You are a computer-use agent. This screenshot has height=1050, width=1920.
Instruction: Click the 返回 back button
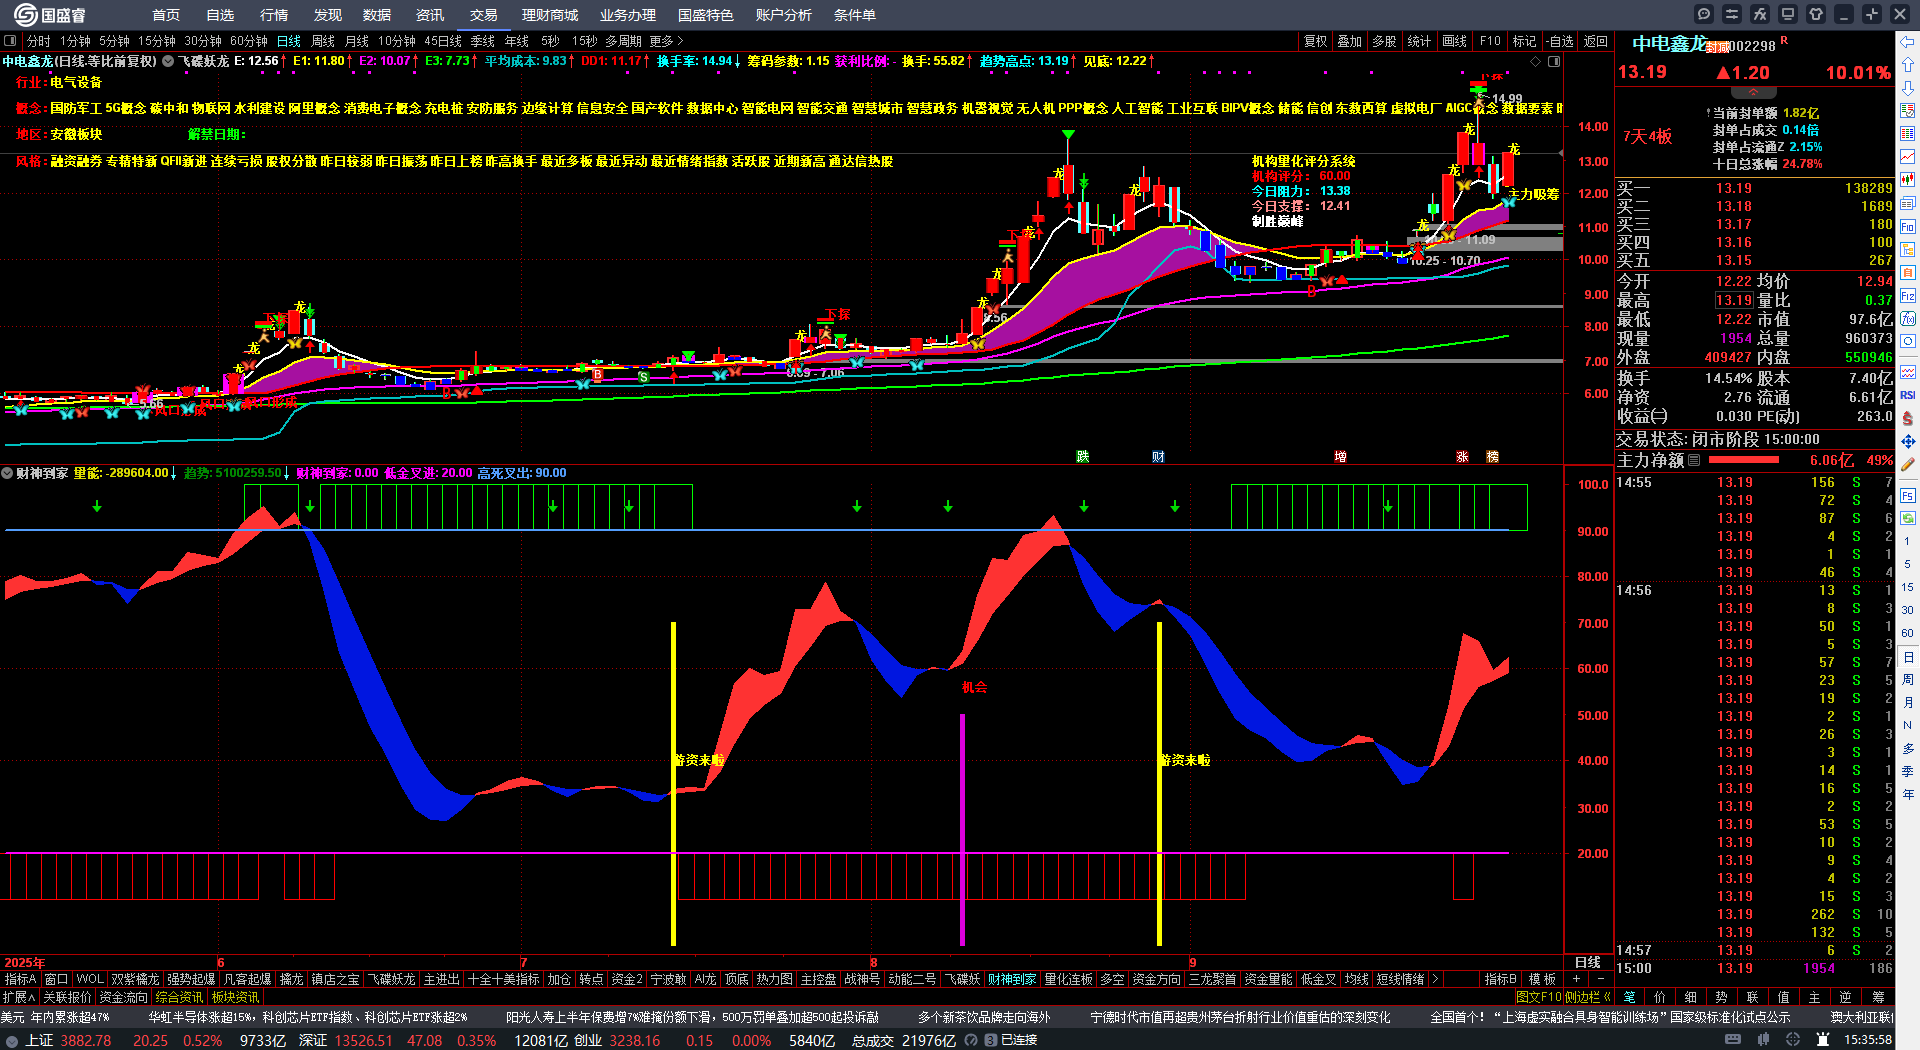click(x=1596, y=41)
